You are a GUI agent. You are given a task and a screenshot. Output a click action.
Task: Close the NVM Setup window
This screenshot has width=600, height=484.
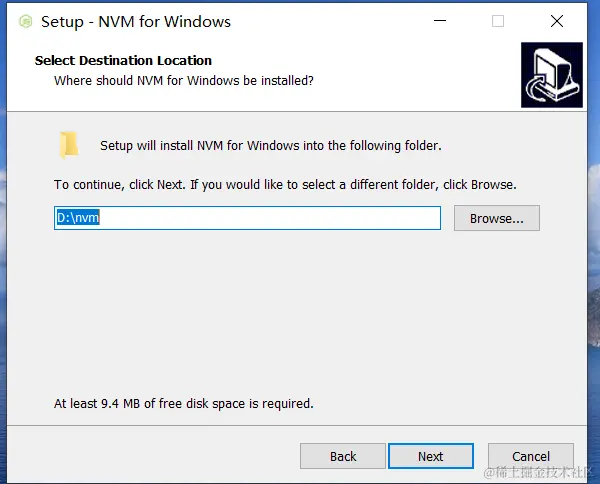coord(556,21)
